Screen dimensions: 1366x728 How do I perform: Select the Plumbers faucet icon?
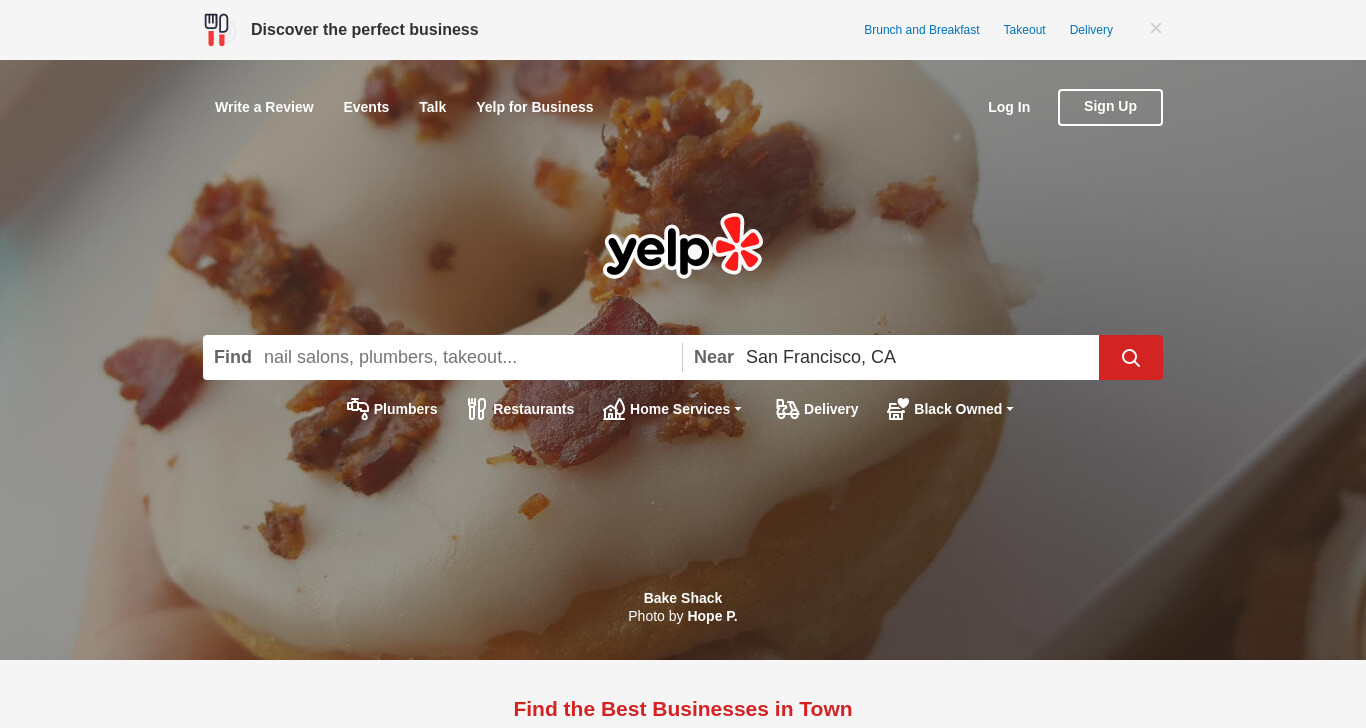click(x=358, y=409)
